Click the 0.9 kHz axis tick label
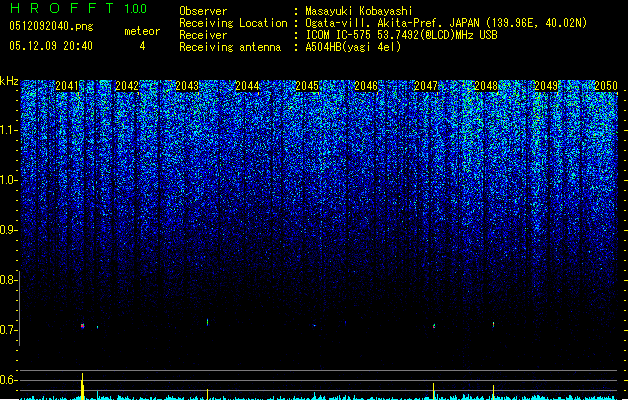 [9, 230]
